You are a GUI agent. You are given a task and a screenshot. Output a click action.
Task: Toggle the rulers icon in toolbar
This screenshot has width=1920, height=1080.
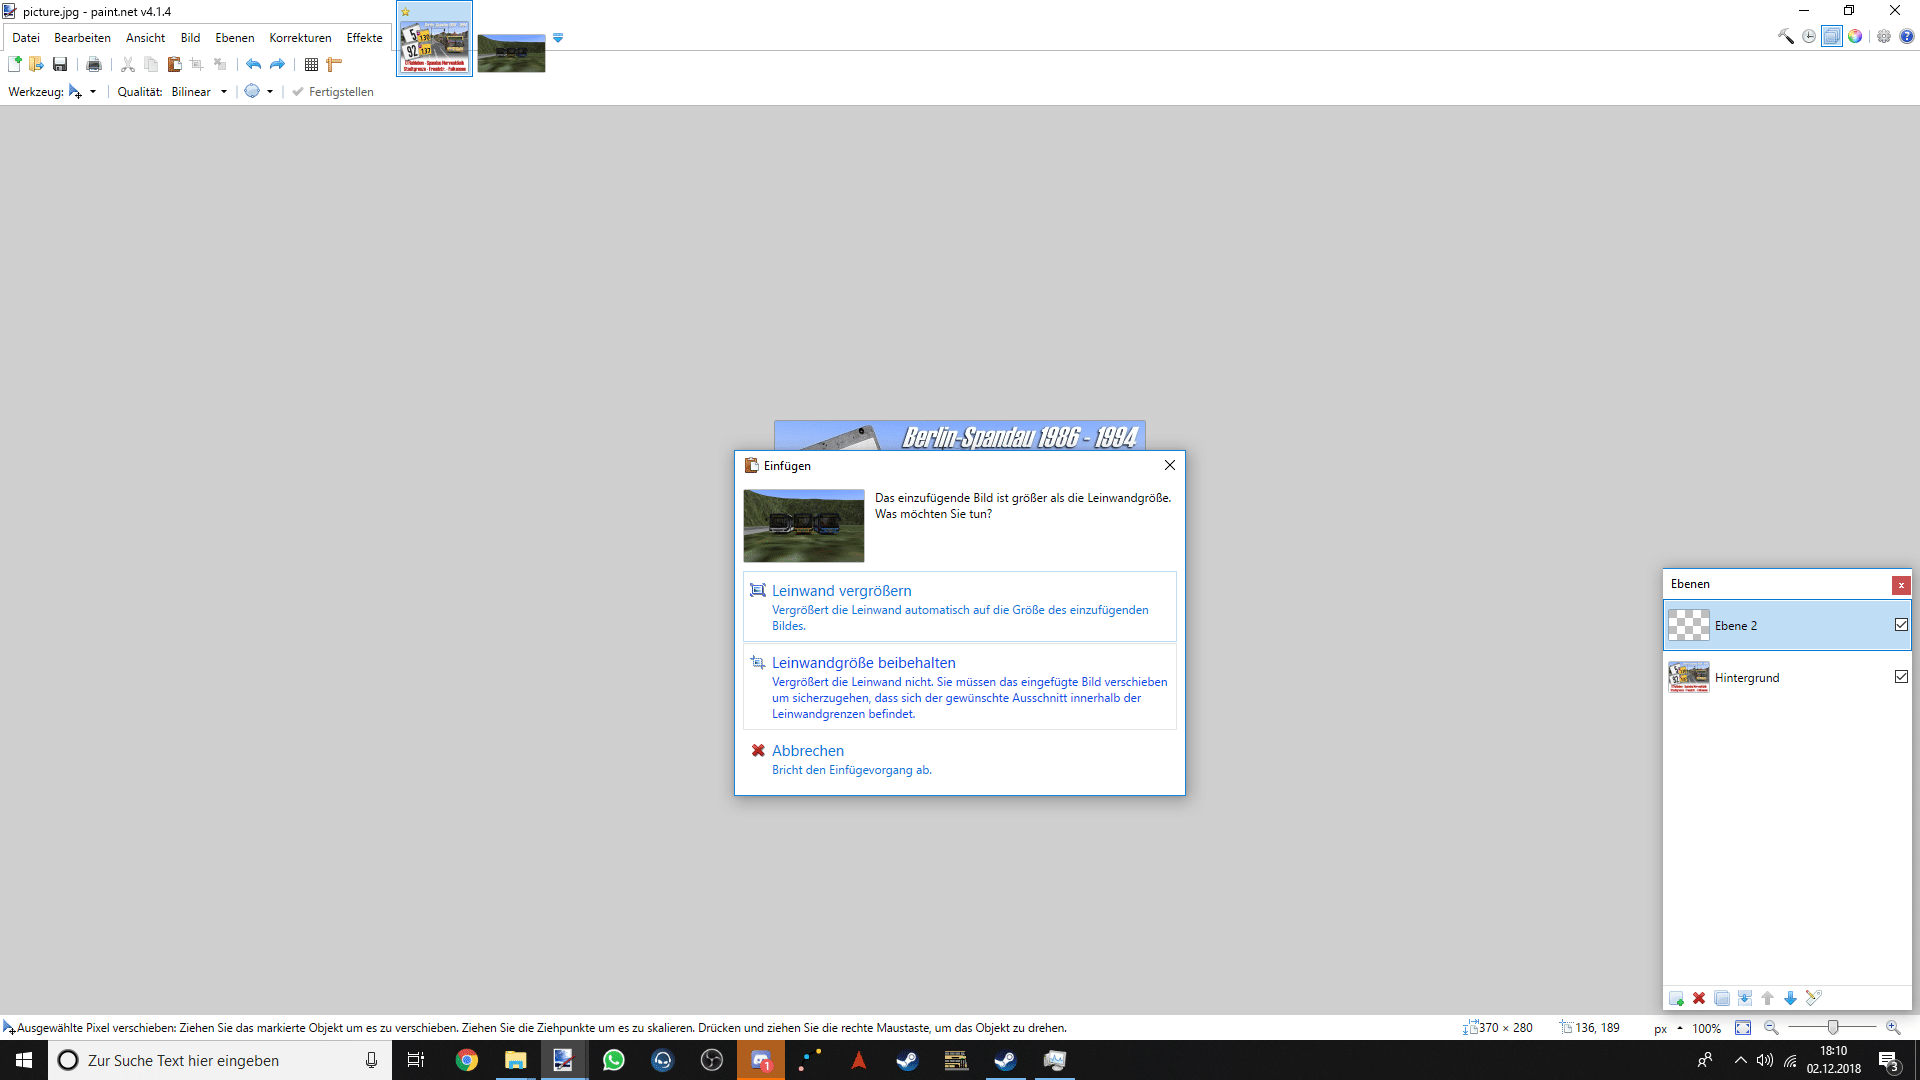click(x=334, y=65)
